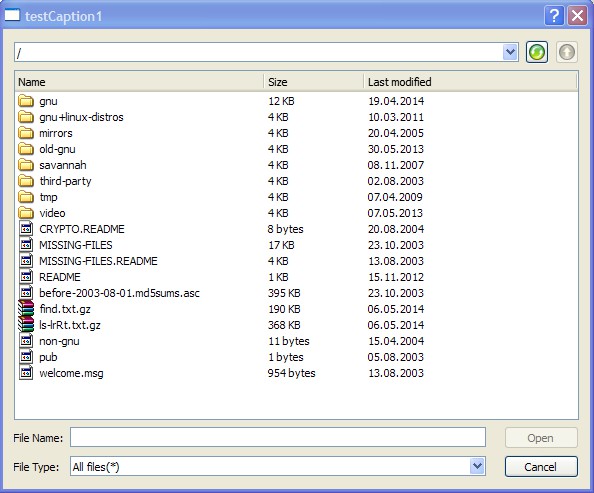Click the README file icon
This screenshot has width=594, height=493.
[x=26, y=277]
